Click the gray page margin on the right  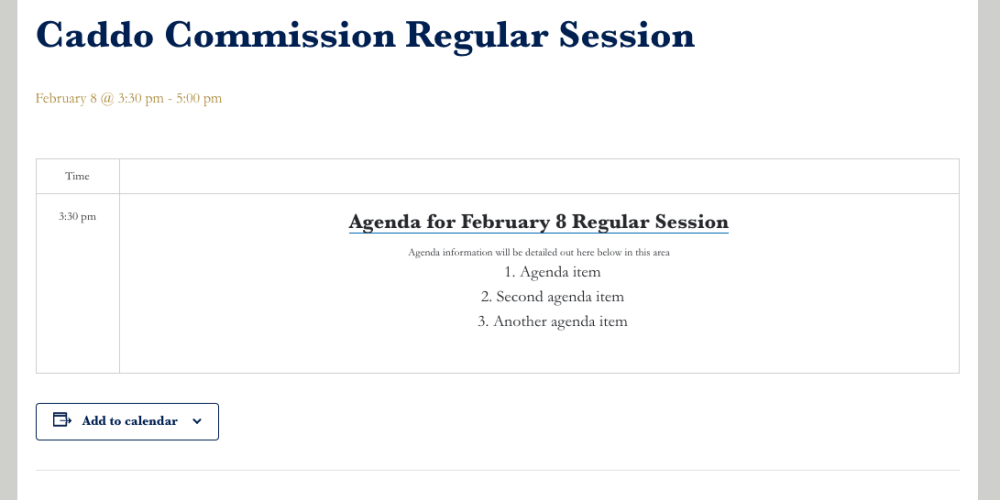pos(989,250)
